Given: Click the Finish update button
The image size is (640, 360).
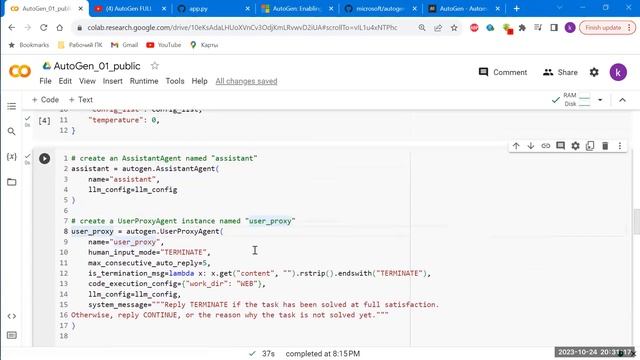Looking at the screenshot, I should click(x=607, y=28).
